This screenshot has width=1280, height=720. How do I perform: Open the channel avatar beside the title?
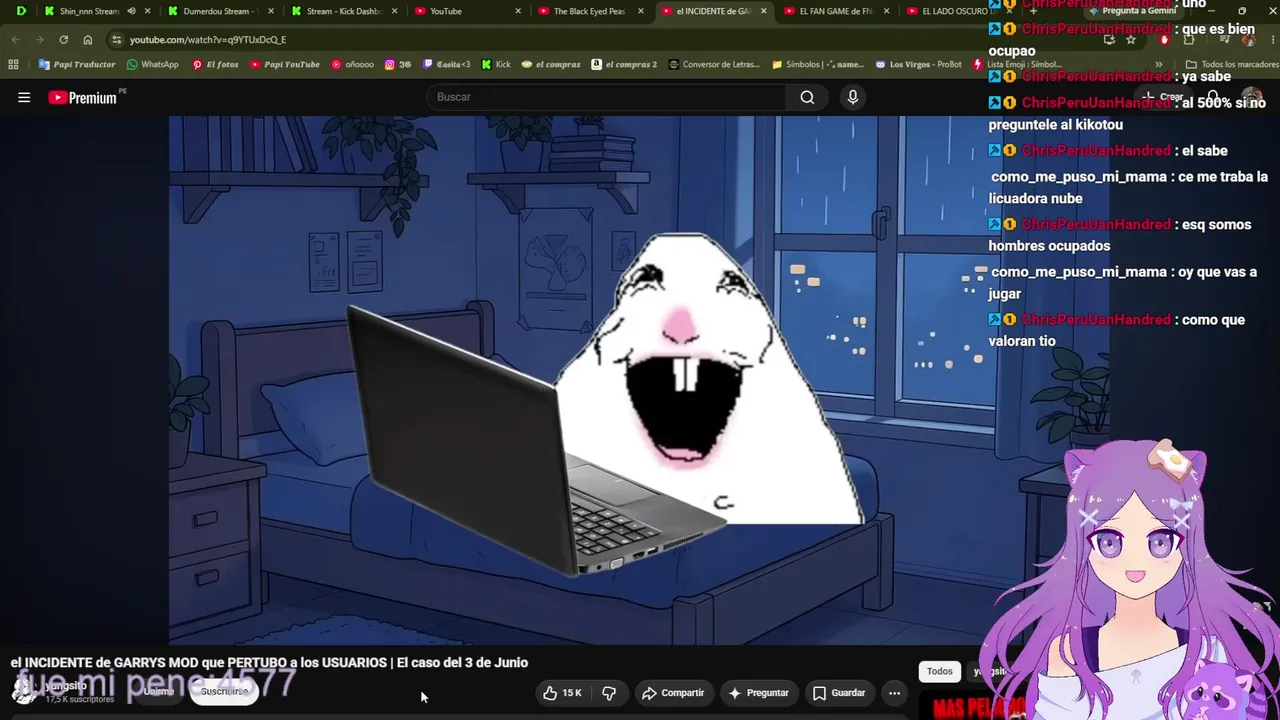[24, 690]
